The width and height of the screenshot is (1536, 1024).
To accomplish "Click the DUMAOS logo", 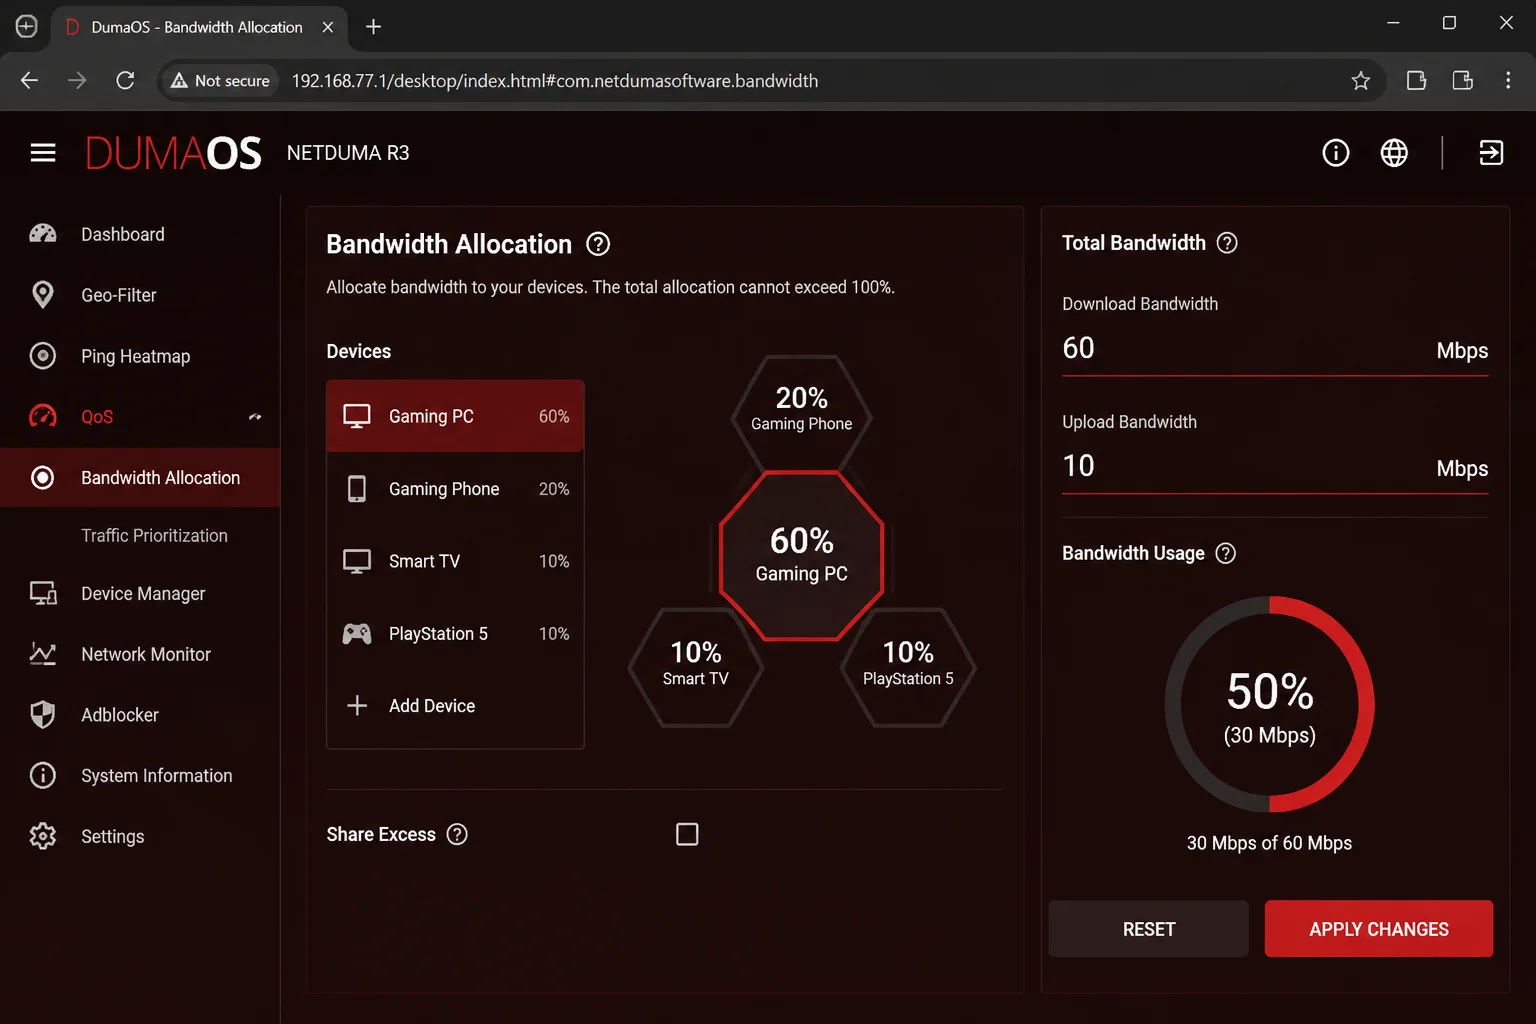I will pyautogui.click(x=173, y=153).
